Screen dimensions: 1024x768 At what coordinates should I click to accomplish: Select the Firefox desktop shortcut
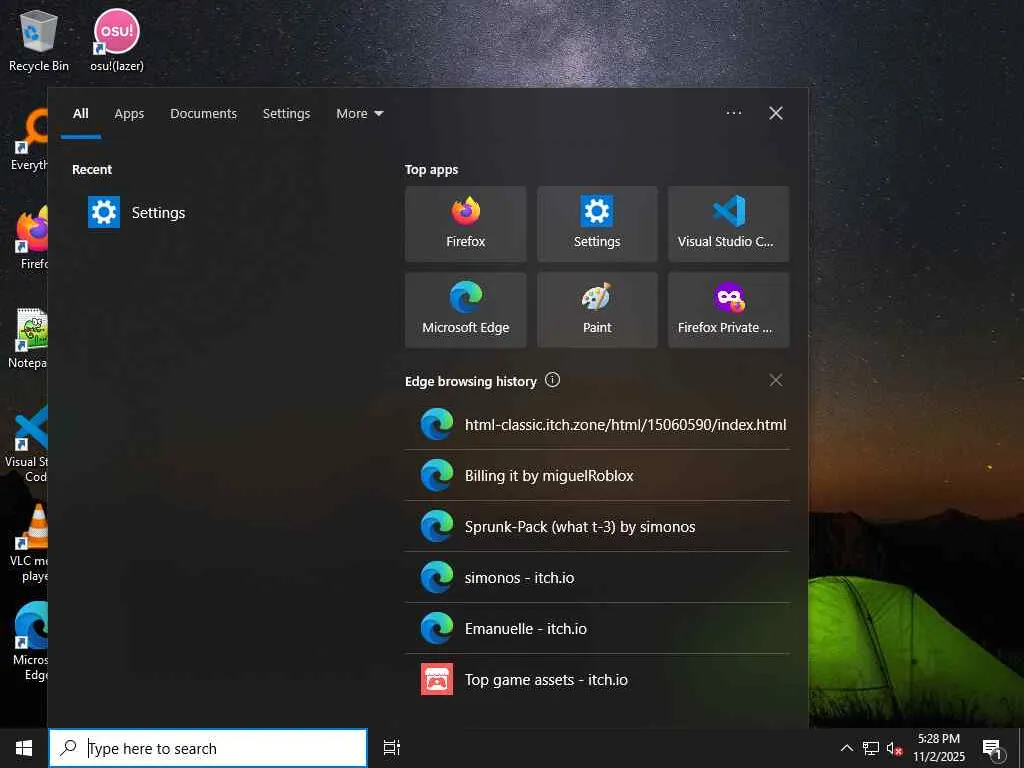(x=31, y=238)
